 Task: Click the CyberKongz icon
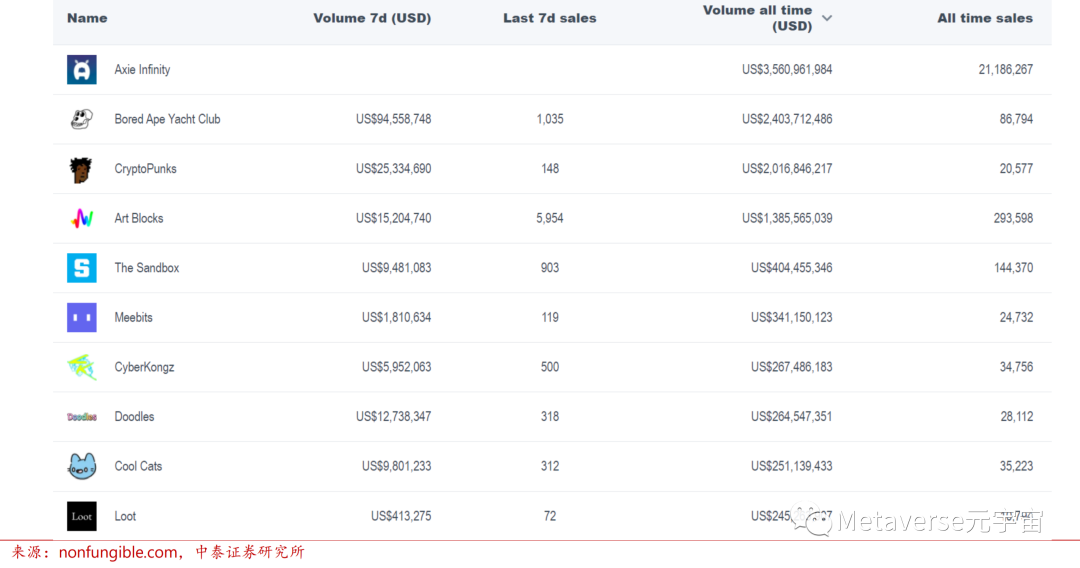[x=81, y=367]
